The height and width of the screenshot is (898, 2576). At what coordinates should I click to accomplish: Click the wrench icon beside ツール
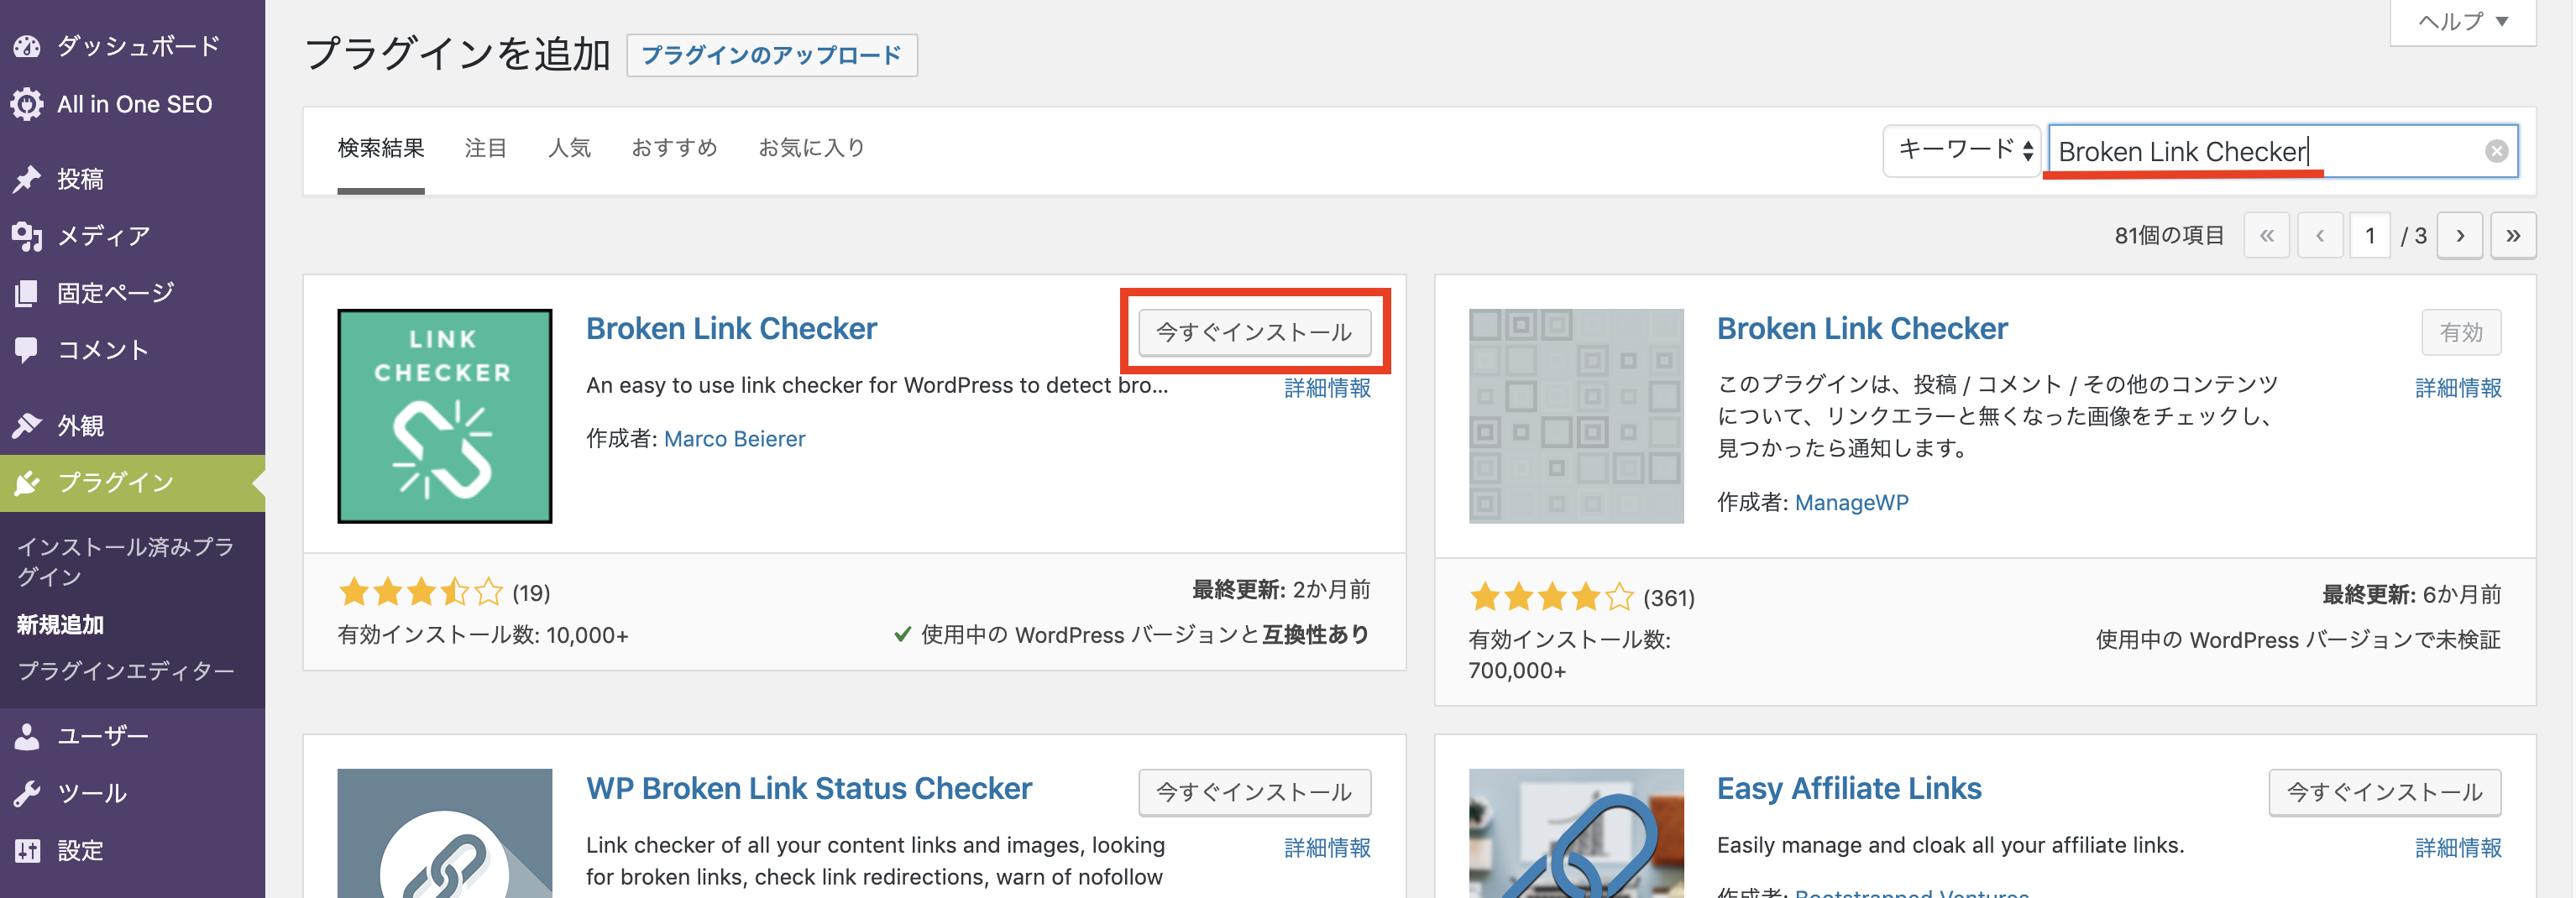pyautogui.click(x=27, y=793)
